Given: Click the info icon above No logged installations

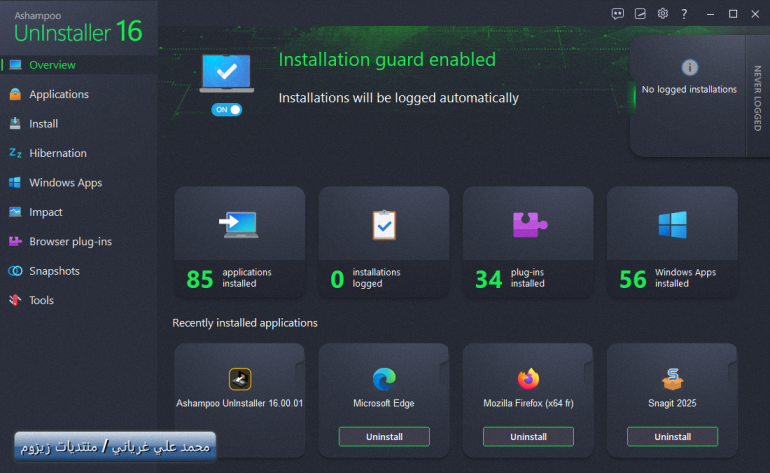Looking at the screenshot, I should click(x=689, y=67).
